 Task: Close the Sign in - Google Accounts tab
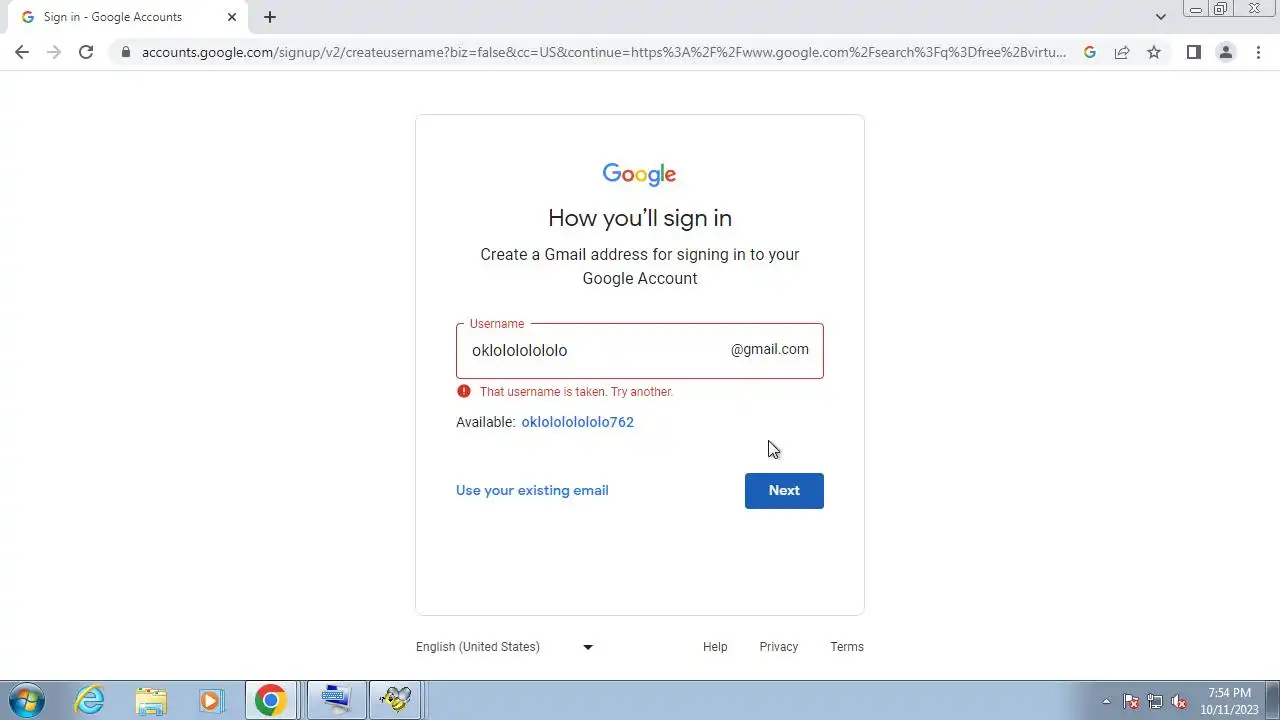(x=232, y=17)
